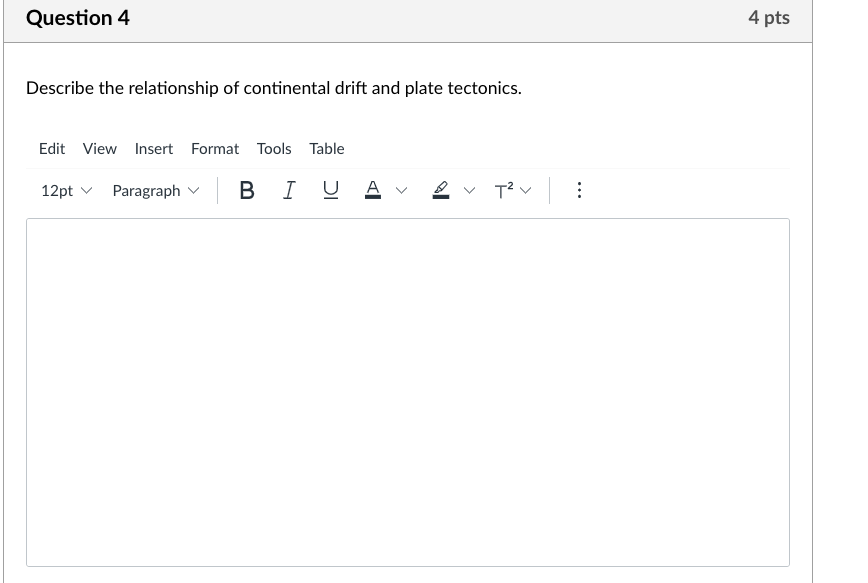Open Paragraph block format dropdown
The image size is (868, 583).
[156, 190]
